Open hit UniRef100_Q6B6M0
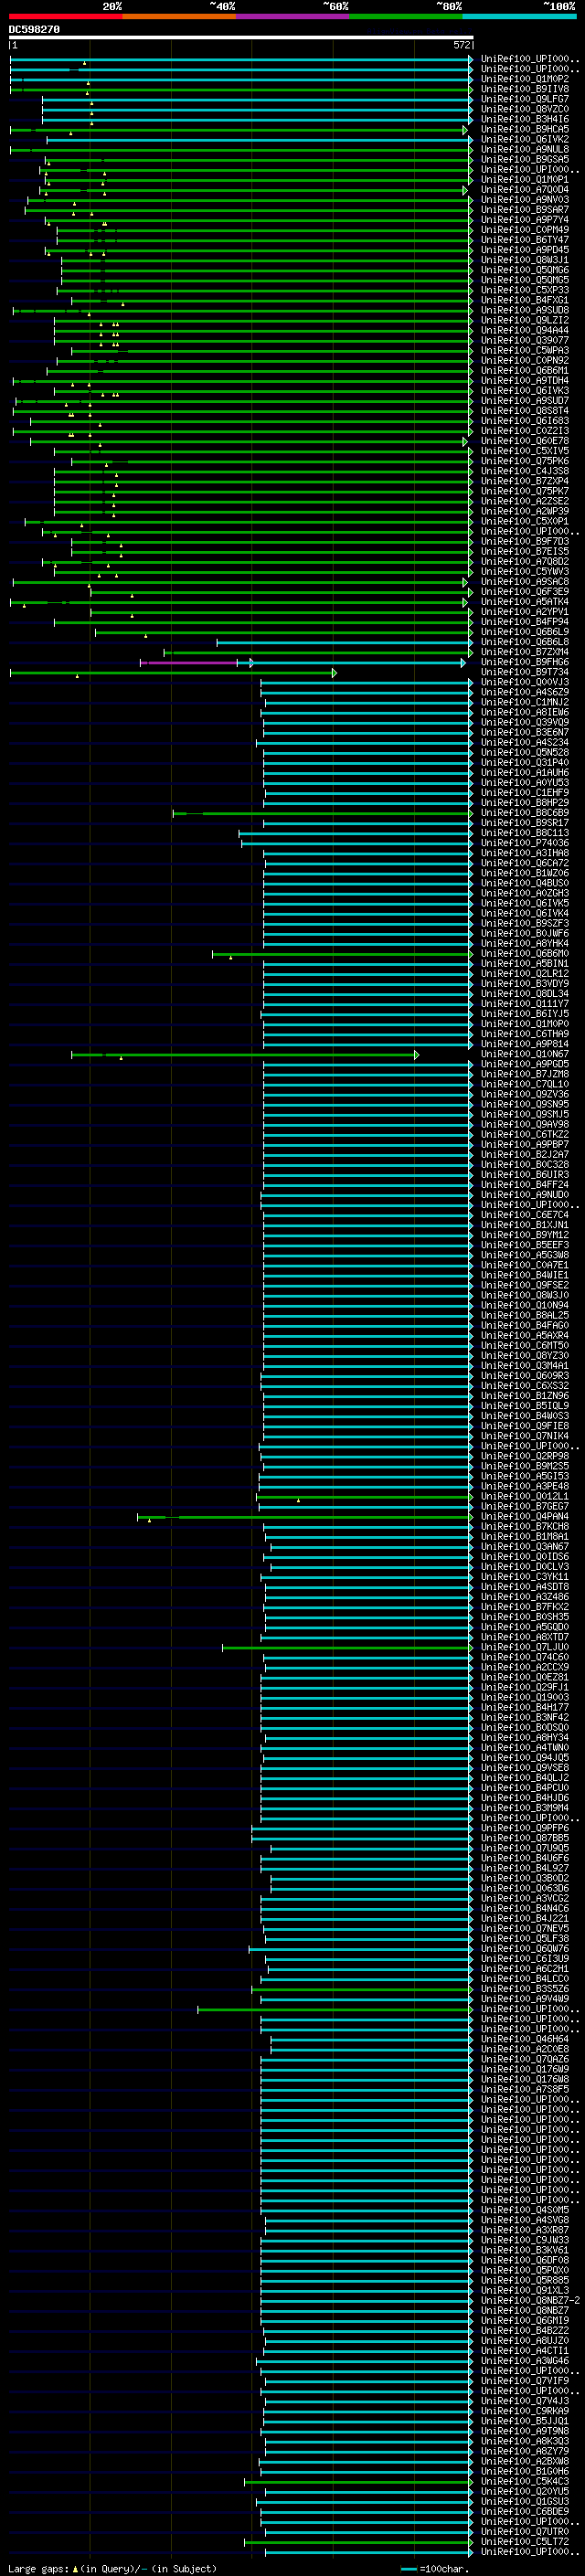The image size is (585, 2576). (525, 954)
